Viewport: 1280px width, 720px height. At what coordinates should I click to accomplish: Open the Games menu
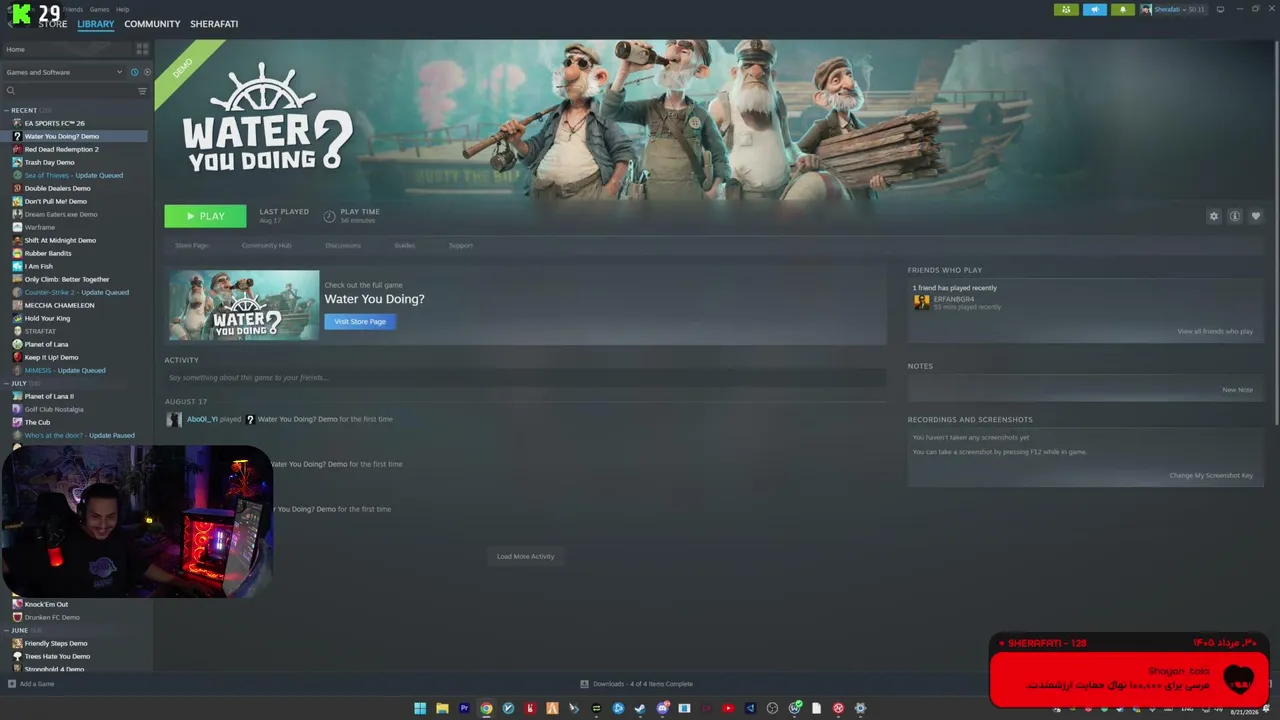click(99, 9)
